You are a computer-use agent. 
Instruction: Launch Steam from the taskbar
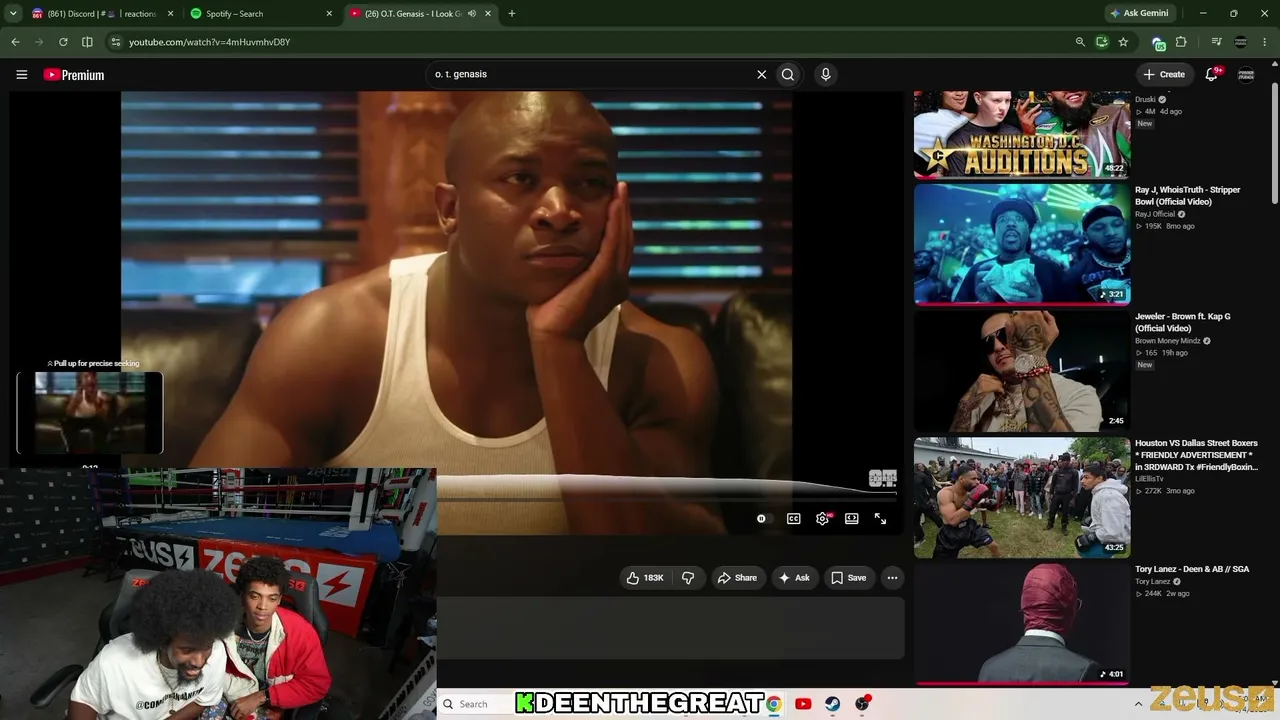click(832, 704)
